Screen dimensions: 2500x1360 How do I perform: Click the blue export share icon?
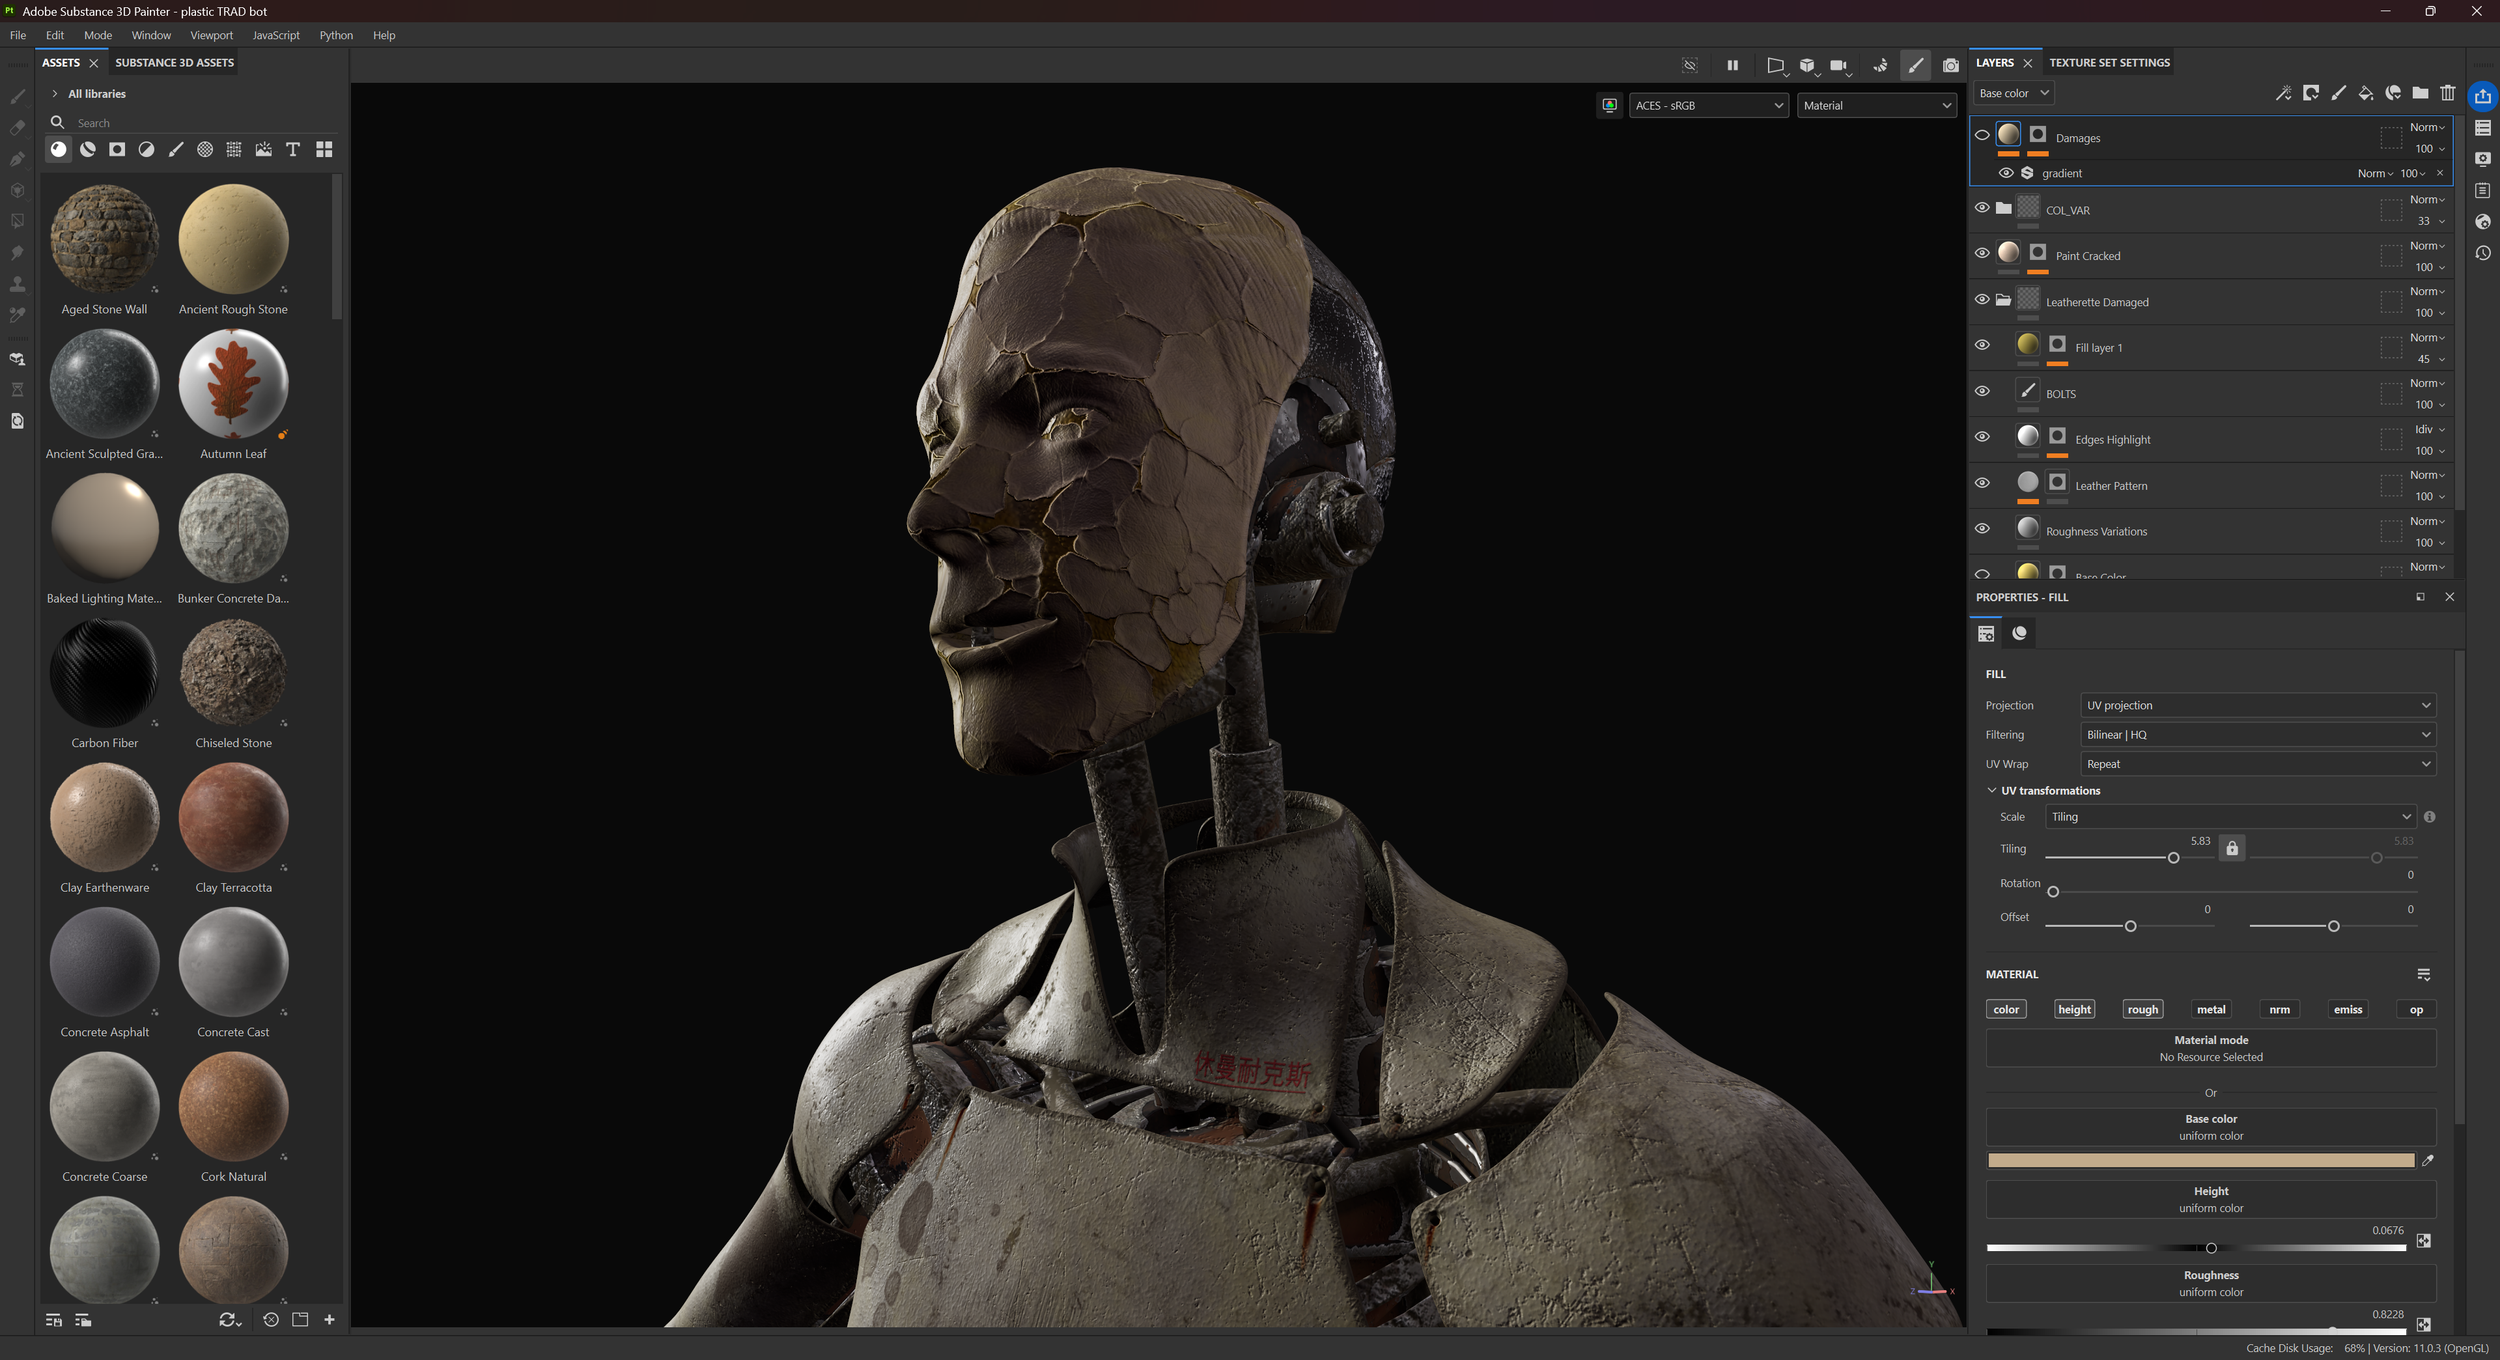2482,96
